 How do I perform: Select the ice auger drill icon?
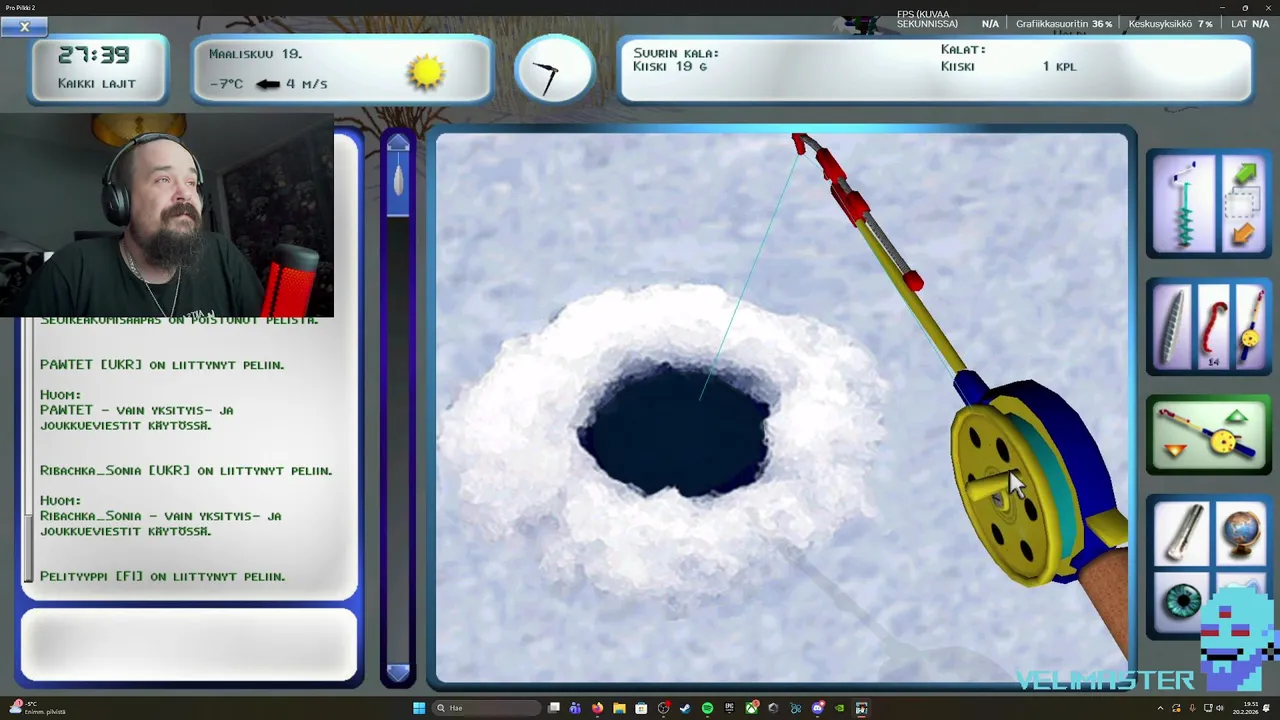(1184, 203)
